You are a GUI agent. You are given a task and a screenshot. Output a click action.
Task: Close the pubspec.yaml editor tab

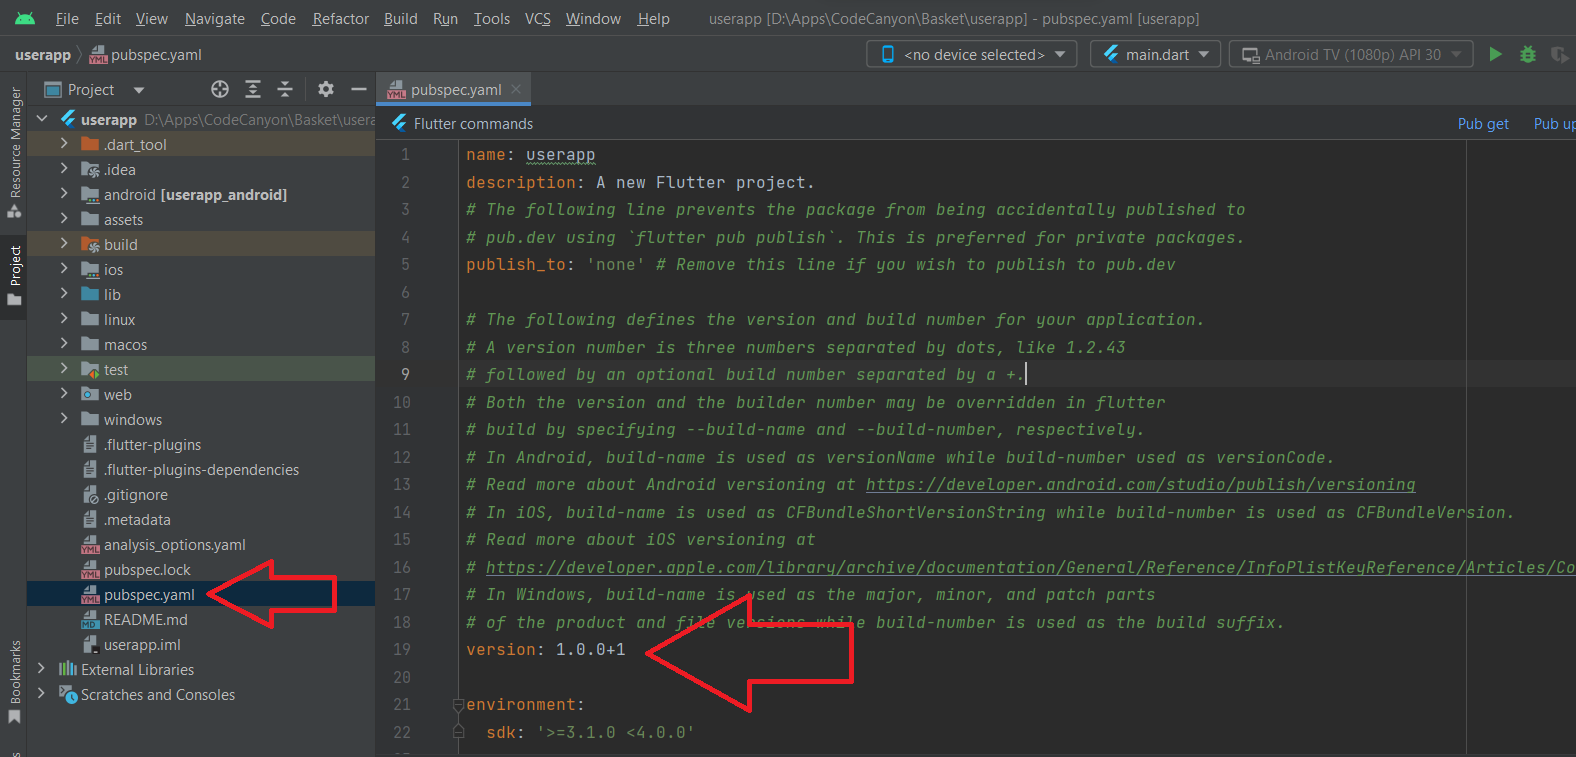point(516,89)
